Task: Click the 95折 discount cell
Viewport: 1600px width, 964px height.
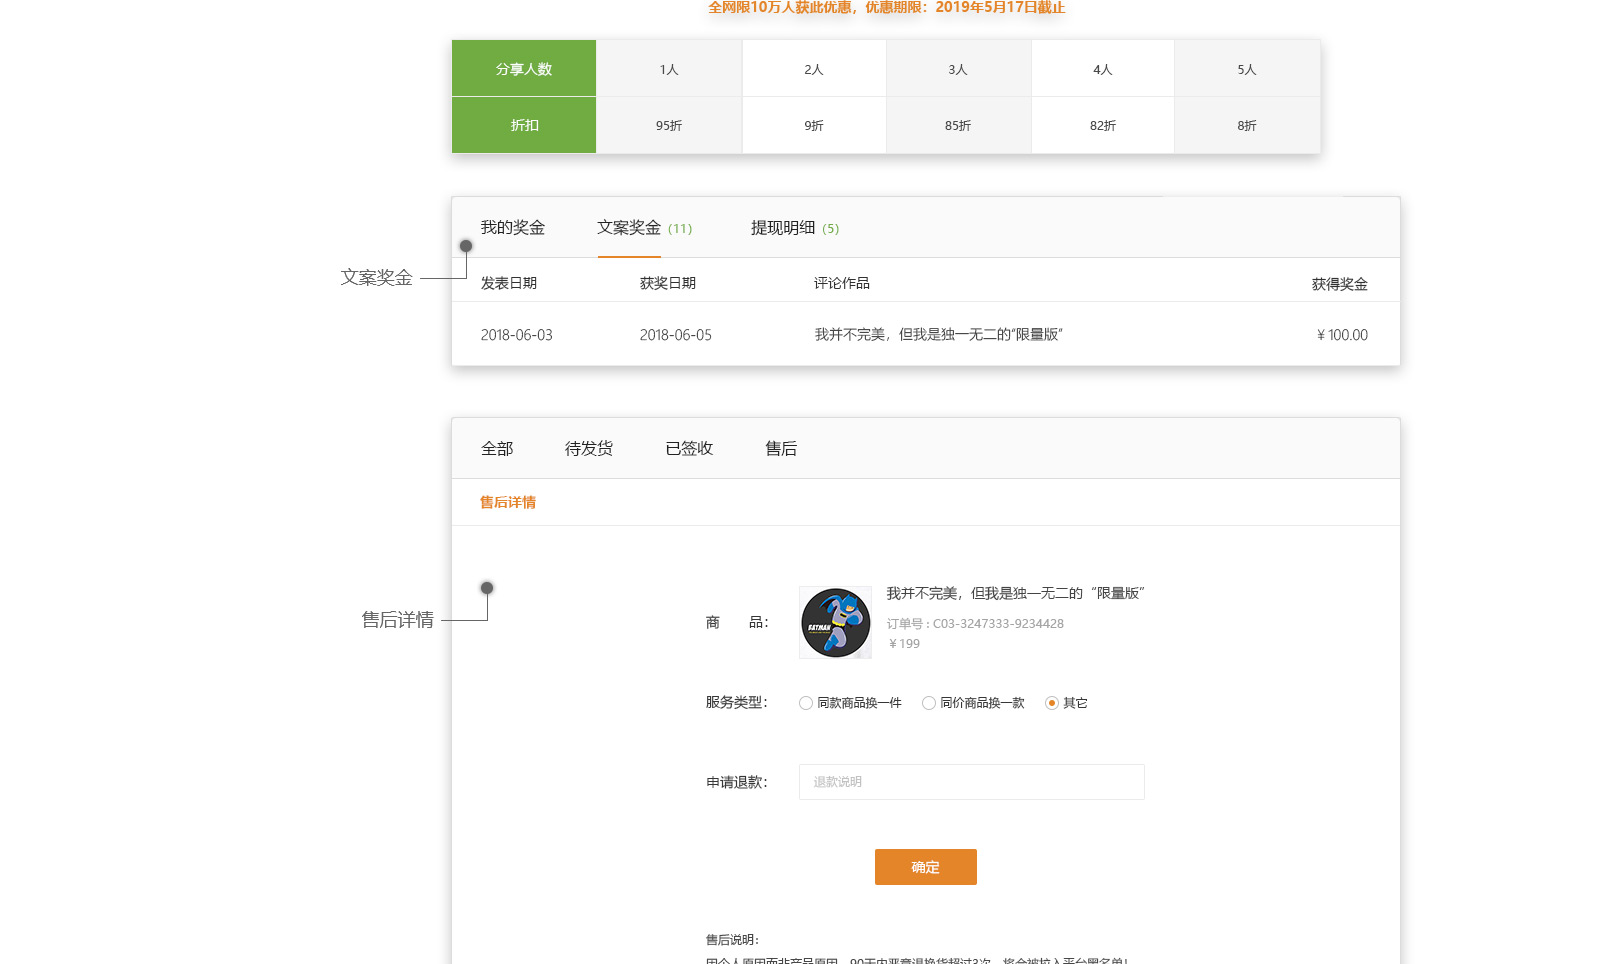Action: (669, 125)
